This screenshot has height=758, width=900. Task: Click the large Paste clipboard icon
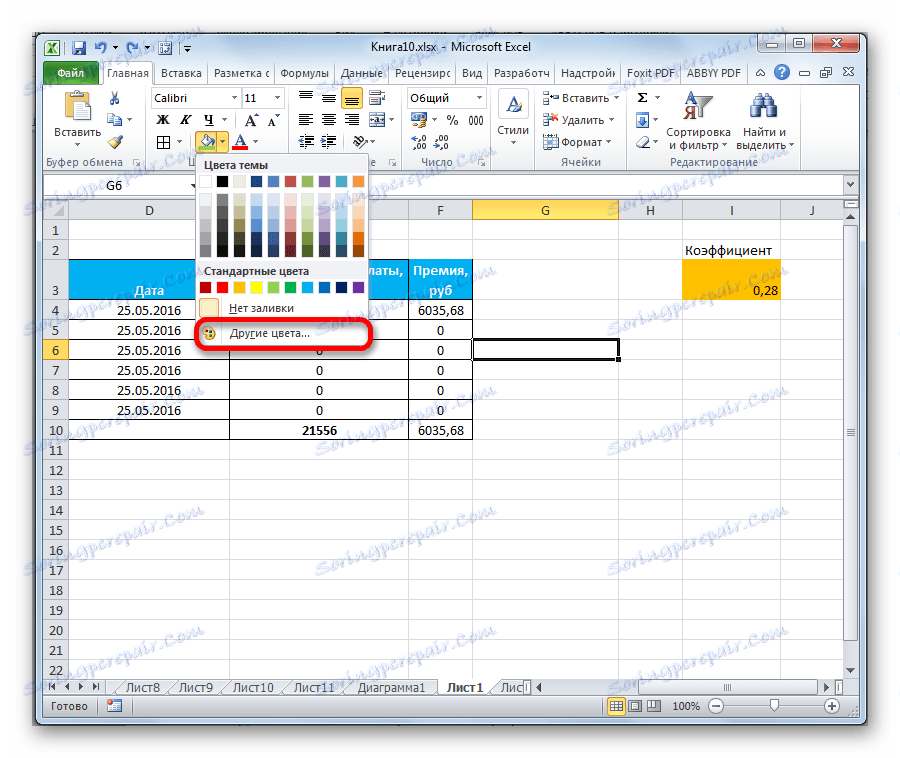(x=77, y=107)
